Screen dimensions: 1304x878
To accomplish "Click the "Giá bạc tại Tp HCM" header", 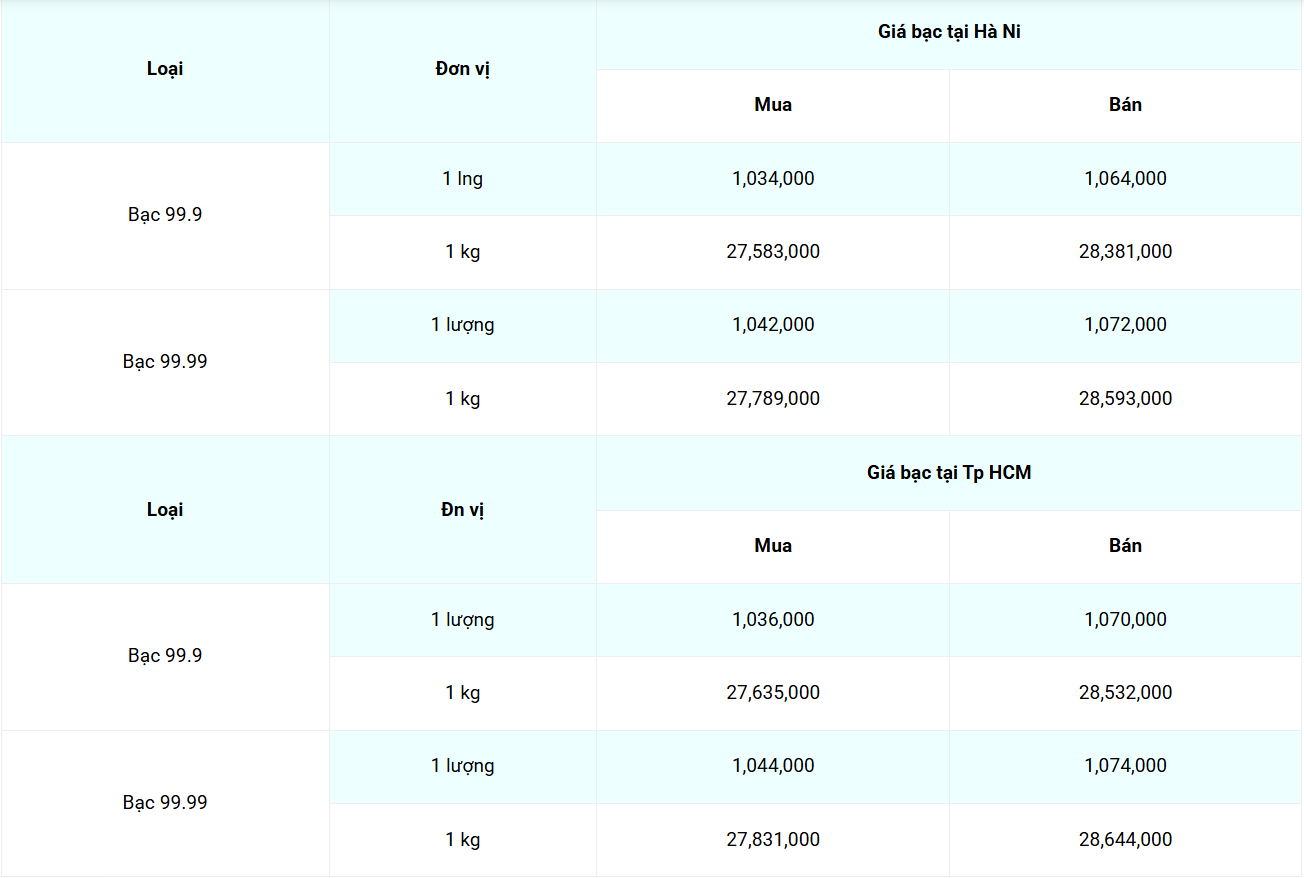I will point(949,473).
